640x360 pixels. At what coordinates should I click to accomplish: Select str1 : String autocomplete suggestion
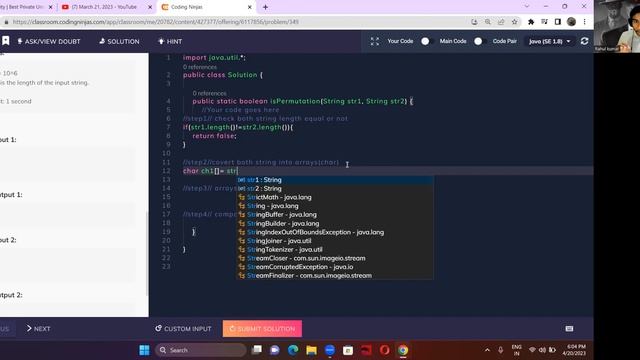335,180
